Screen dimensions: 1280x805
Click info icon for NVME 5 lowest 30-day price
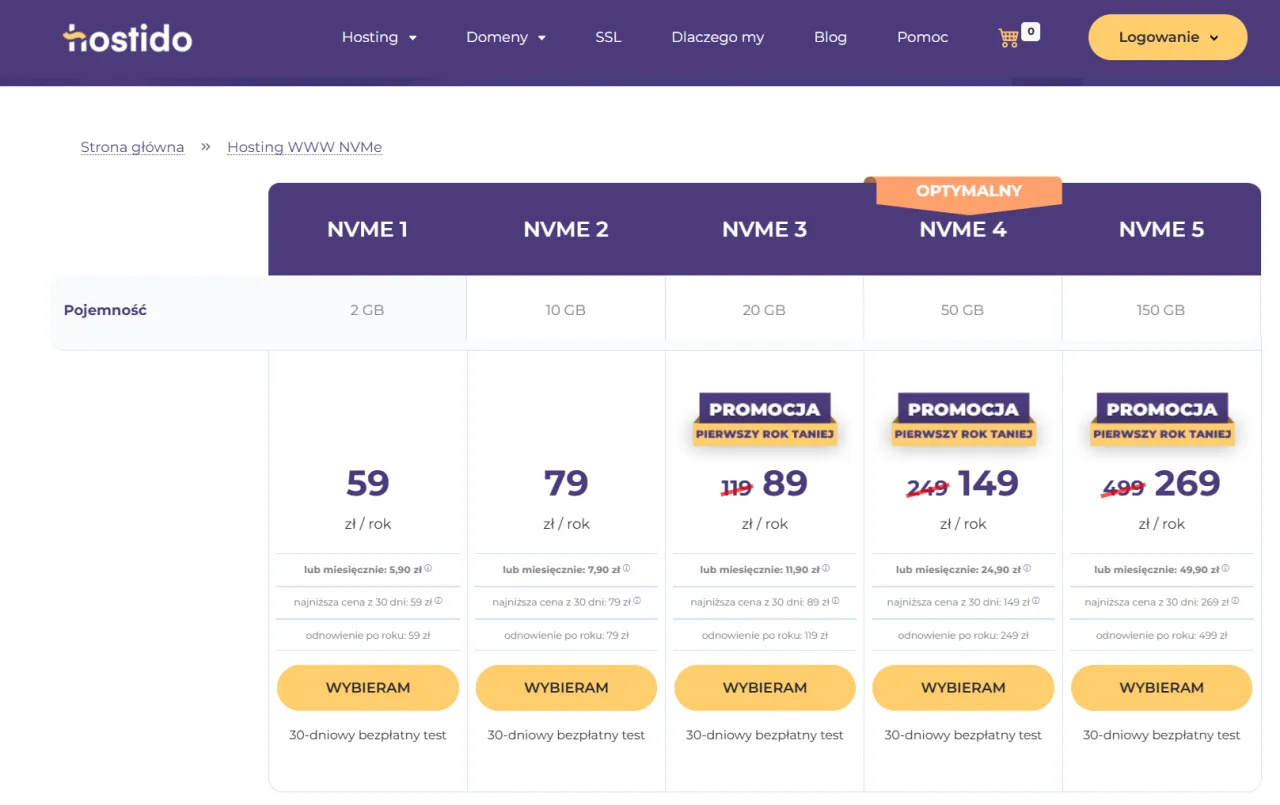(x=1236, y=601)
